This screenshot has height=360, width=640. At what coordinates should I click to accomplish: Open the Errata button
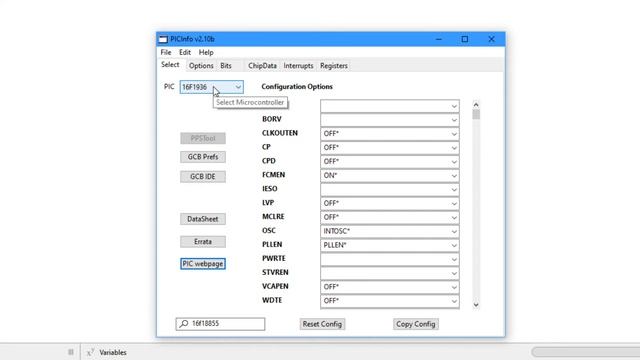tap(203, 242)
